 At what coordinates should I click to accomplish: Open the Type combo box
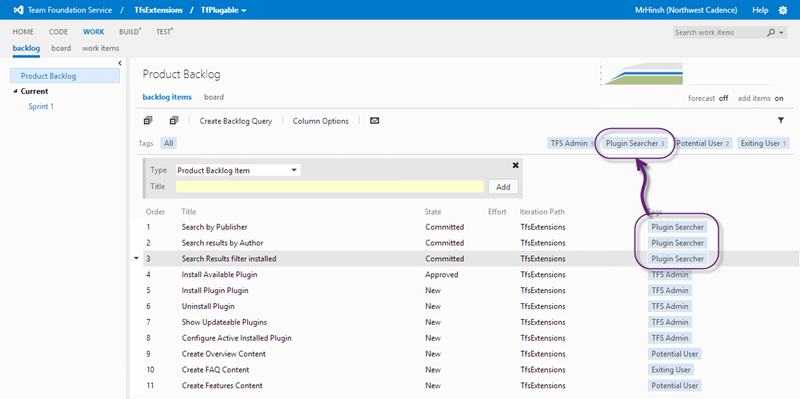tap(238, 170)
